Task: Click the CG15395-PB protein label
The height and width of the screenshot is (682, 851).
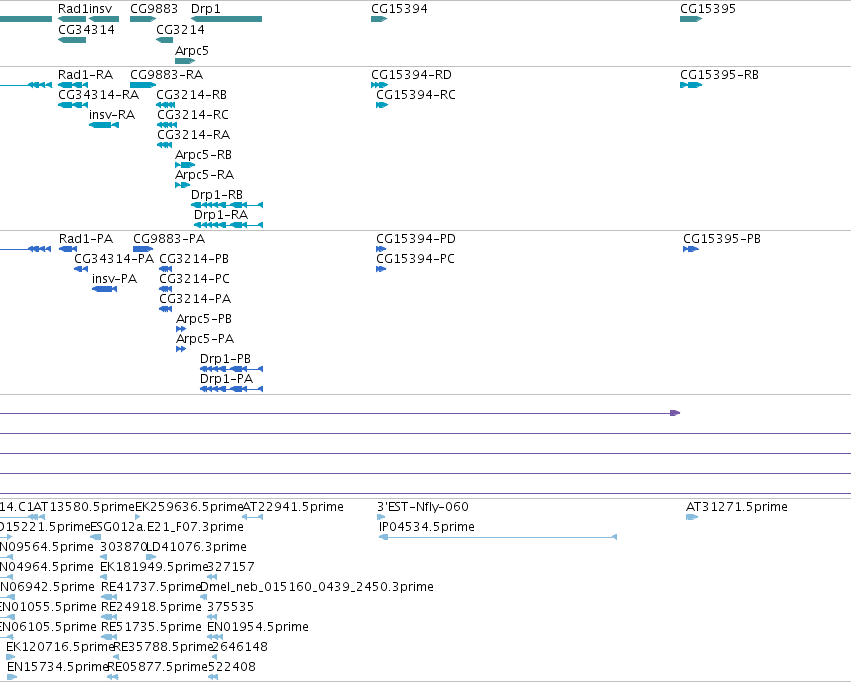Action: tap(722, 239)
